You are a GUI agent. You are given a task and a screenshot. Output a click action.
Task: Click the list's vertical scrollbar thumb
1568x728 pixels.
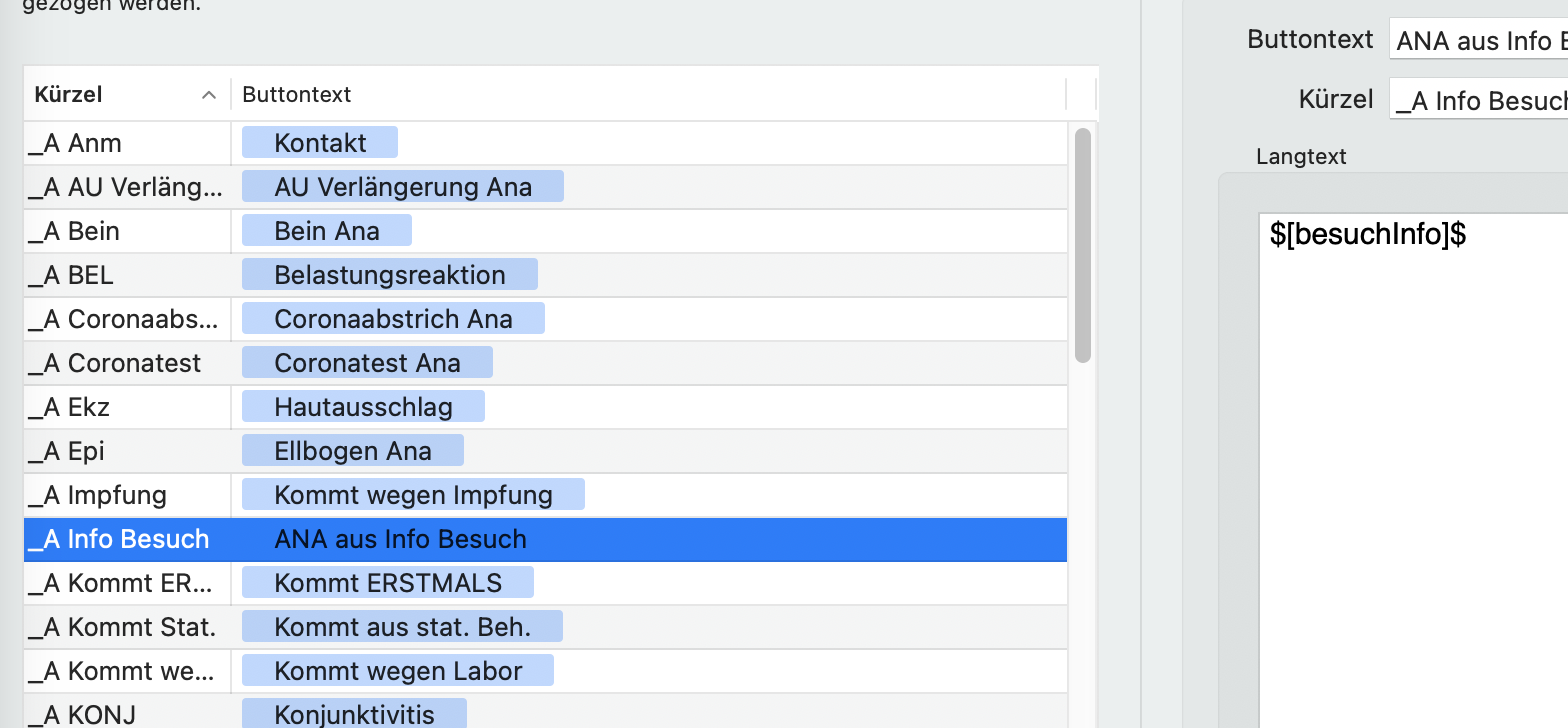1083,245
